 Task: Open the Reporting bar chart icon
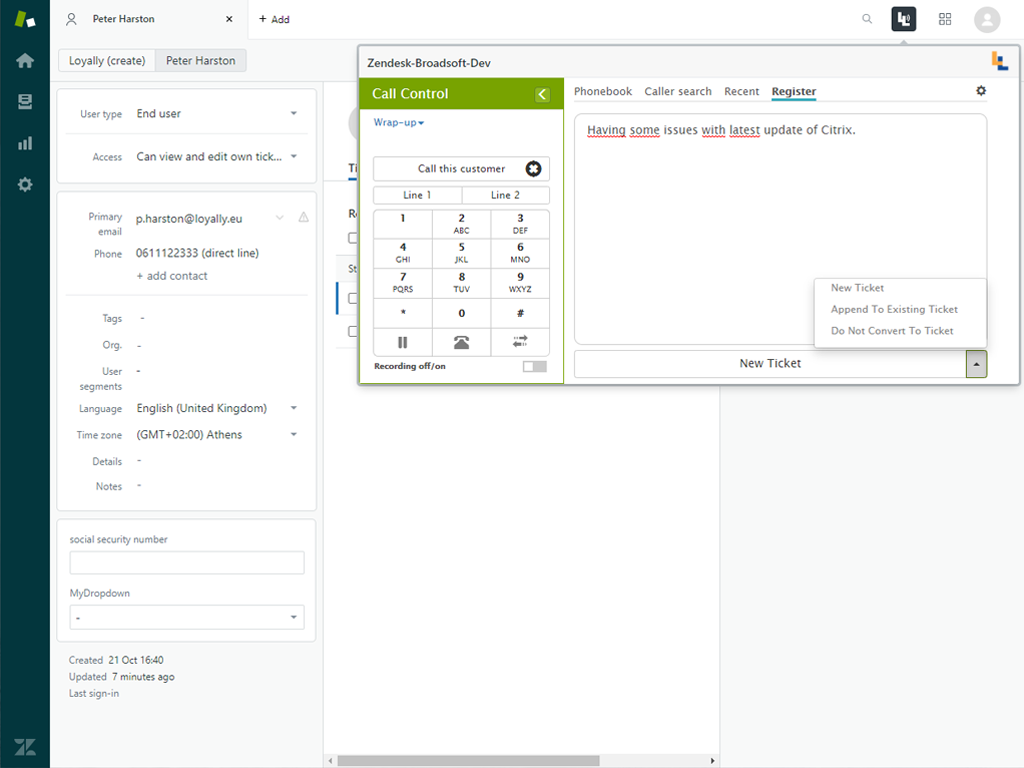[x=25, y=143]
